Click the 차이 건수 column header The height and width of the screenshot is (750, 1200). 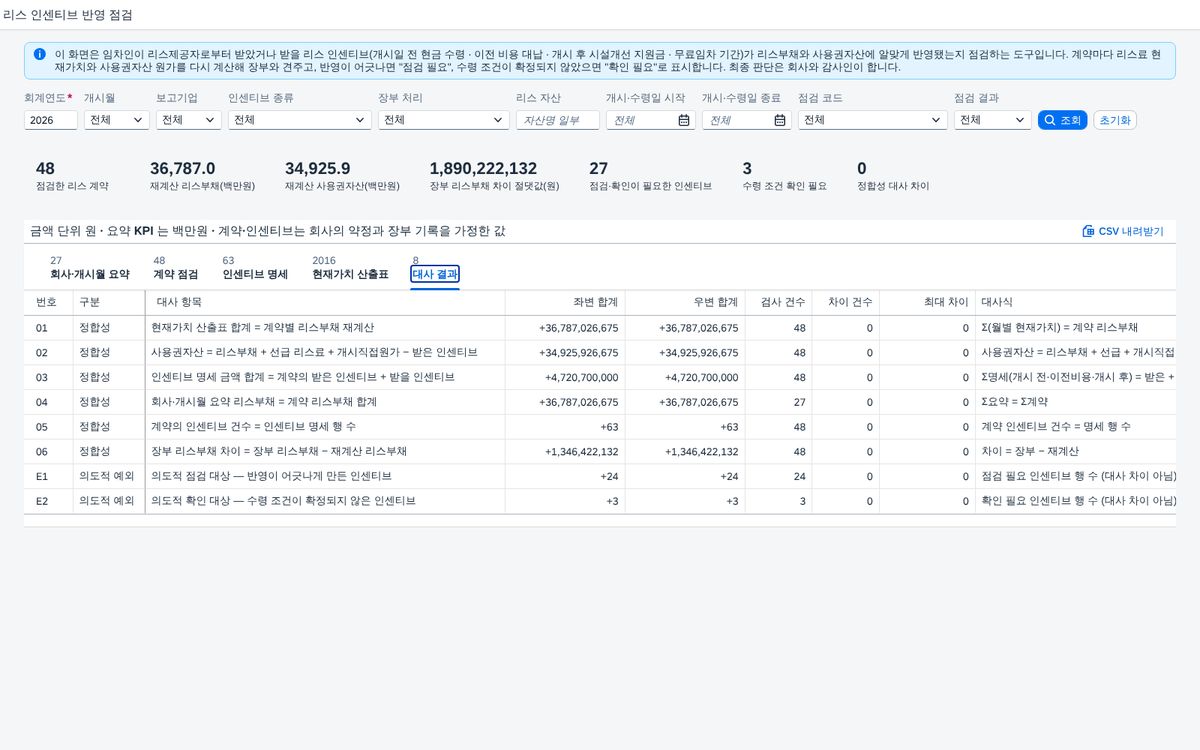click(846, 302)
